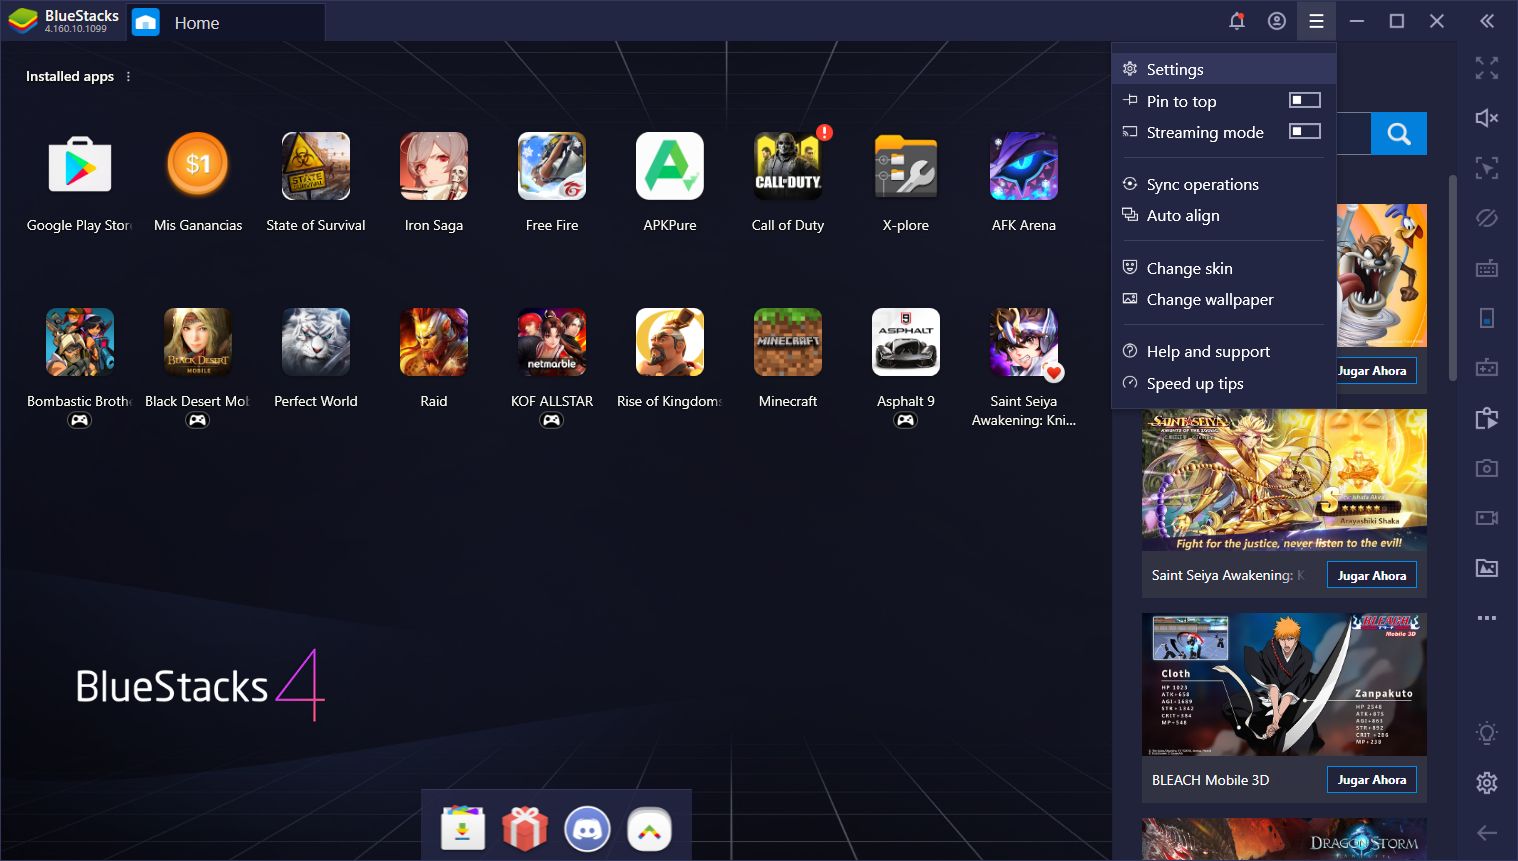
Task: Open more options ellipsis in sidebar
Action: click(1487, 618)
